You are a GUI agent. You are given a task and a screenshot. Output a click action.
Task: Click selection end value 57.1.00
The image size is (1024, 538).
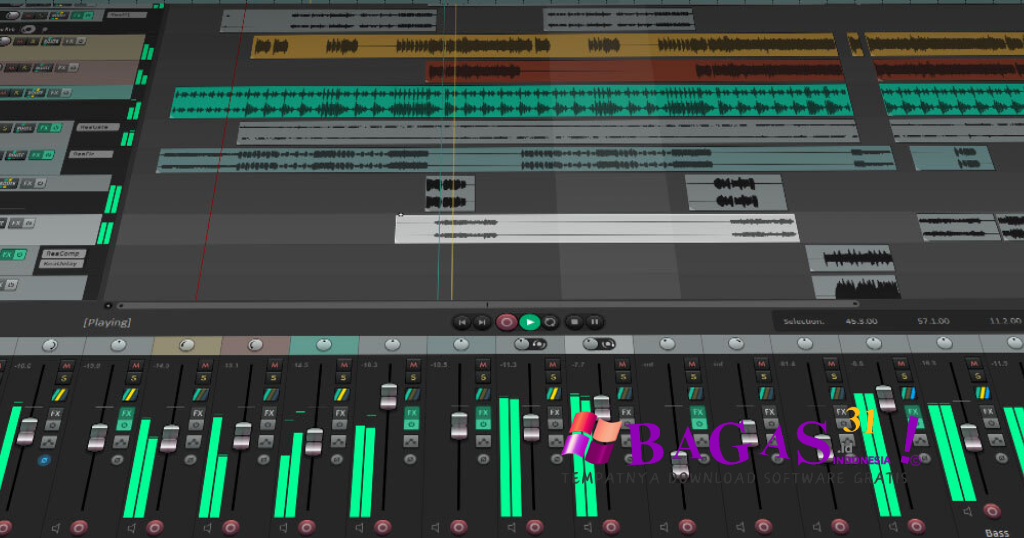point(933,321)
